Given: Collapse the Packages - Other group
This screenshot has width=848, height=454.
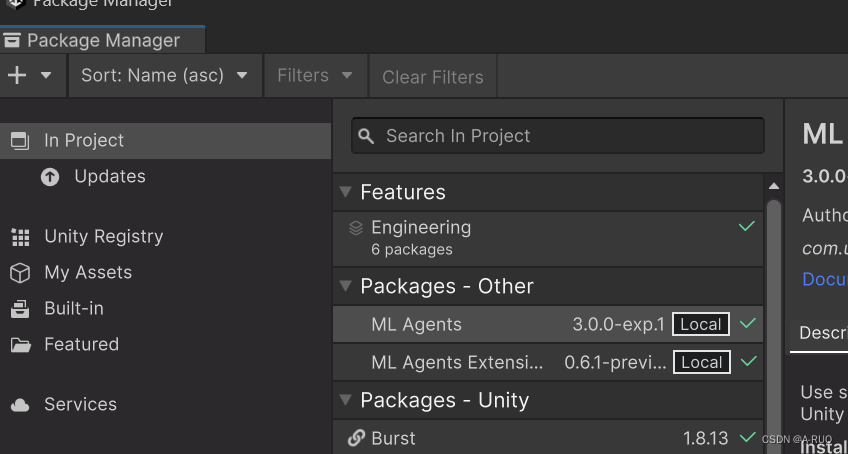Looking at the screenshot, I should coord(346,286).
